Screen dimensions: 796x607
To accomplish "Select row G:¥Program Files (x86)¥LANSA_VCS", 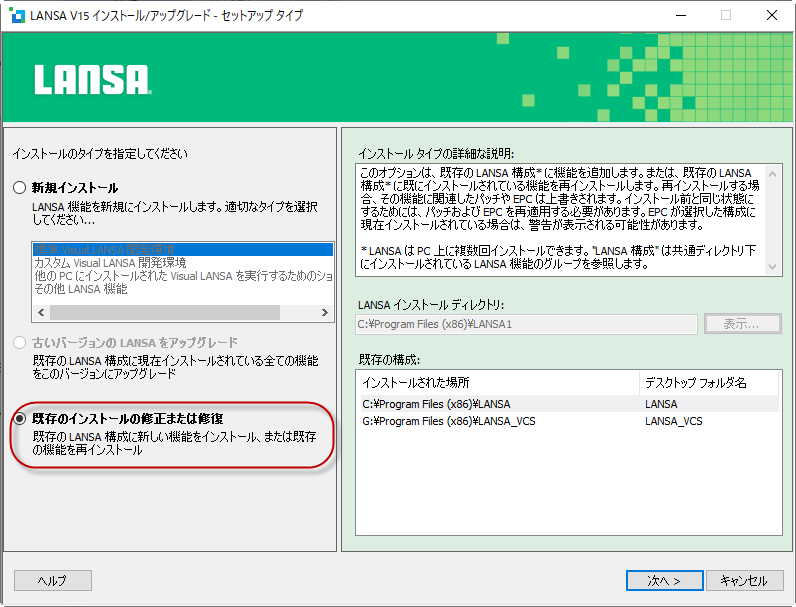I will coord(569,421).
